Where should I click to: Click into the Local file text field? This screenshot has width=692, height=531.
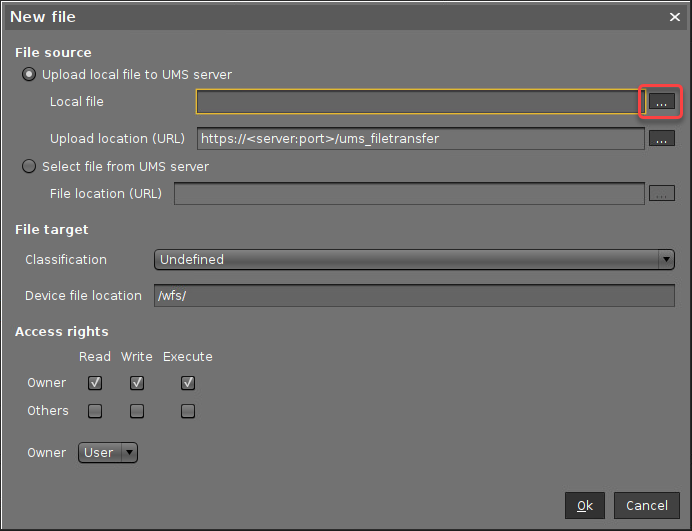tap(415, 102)
